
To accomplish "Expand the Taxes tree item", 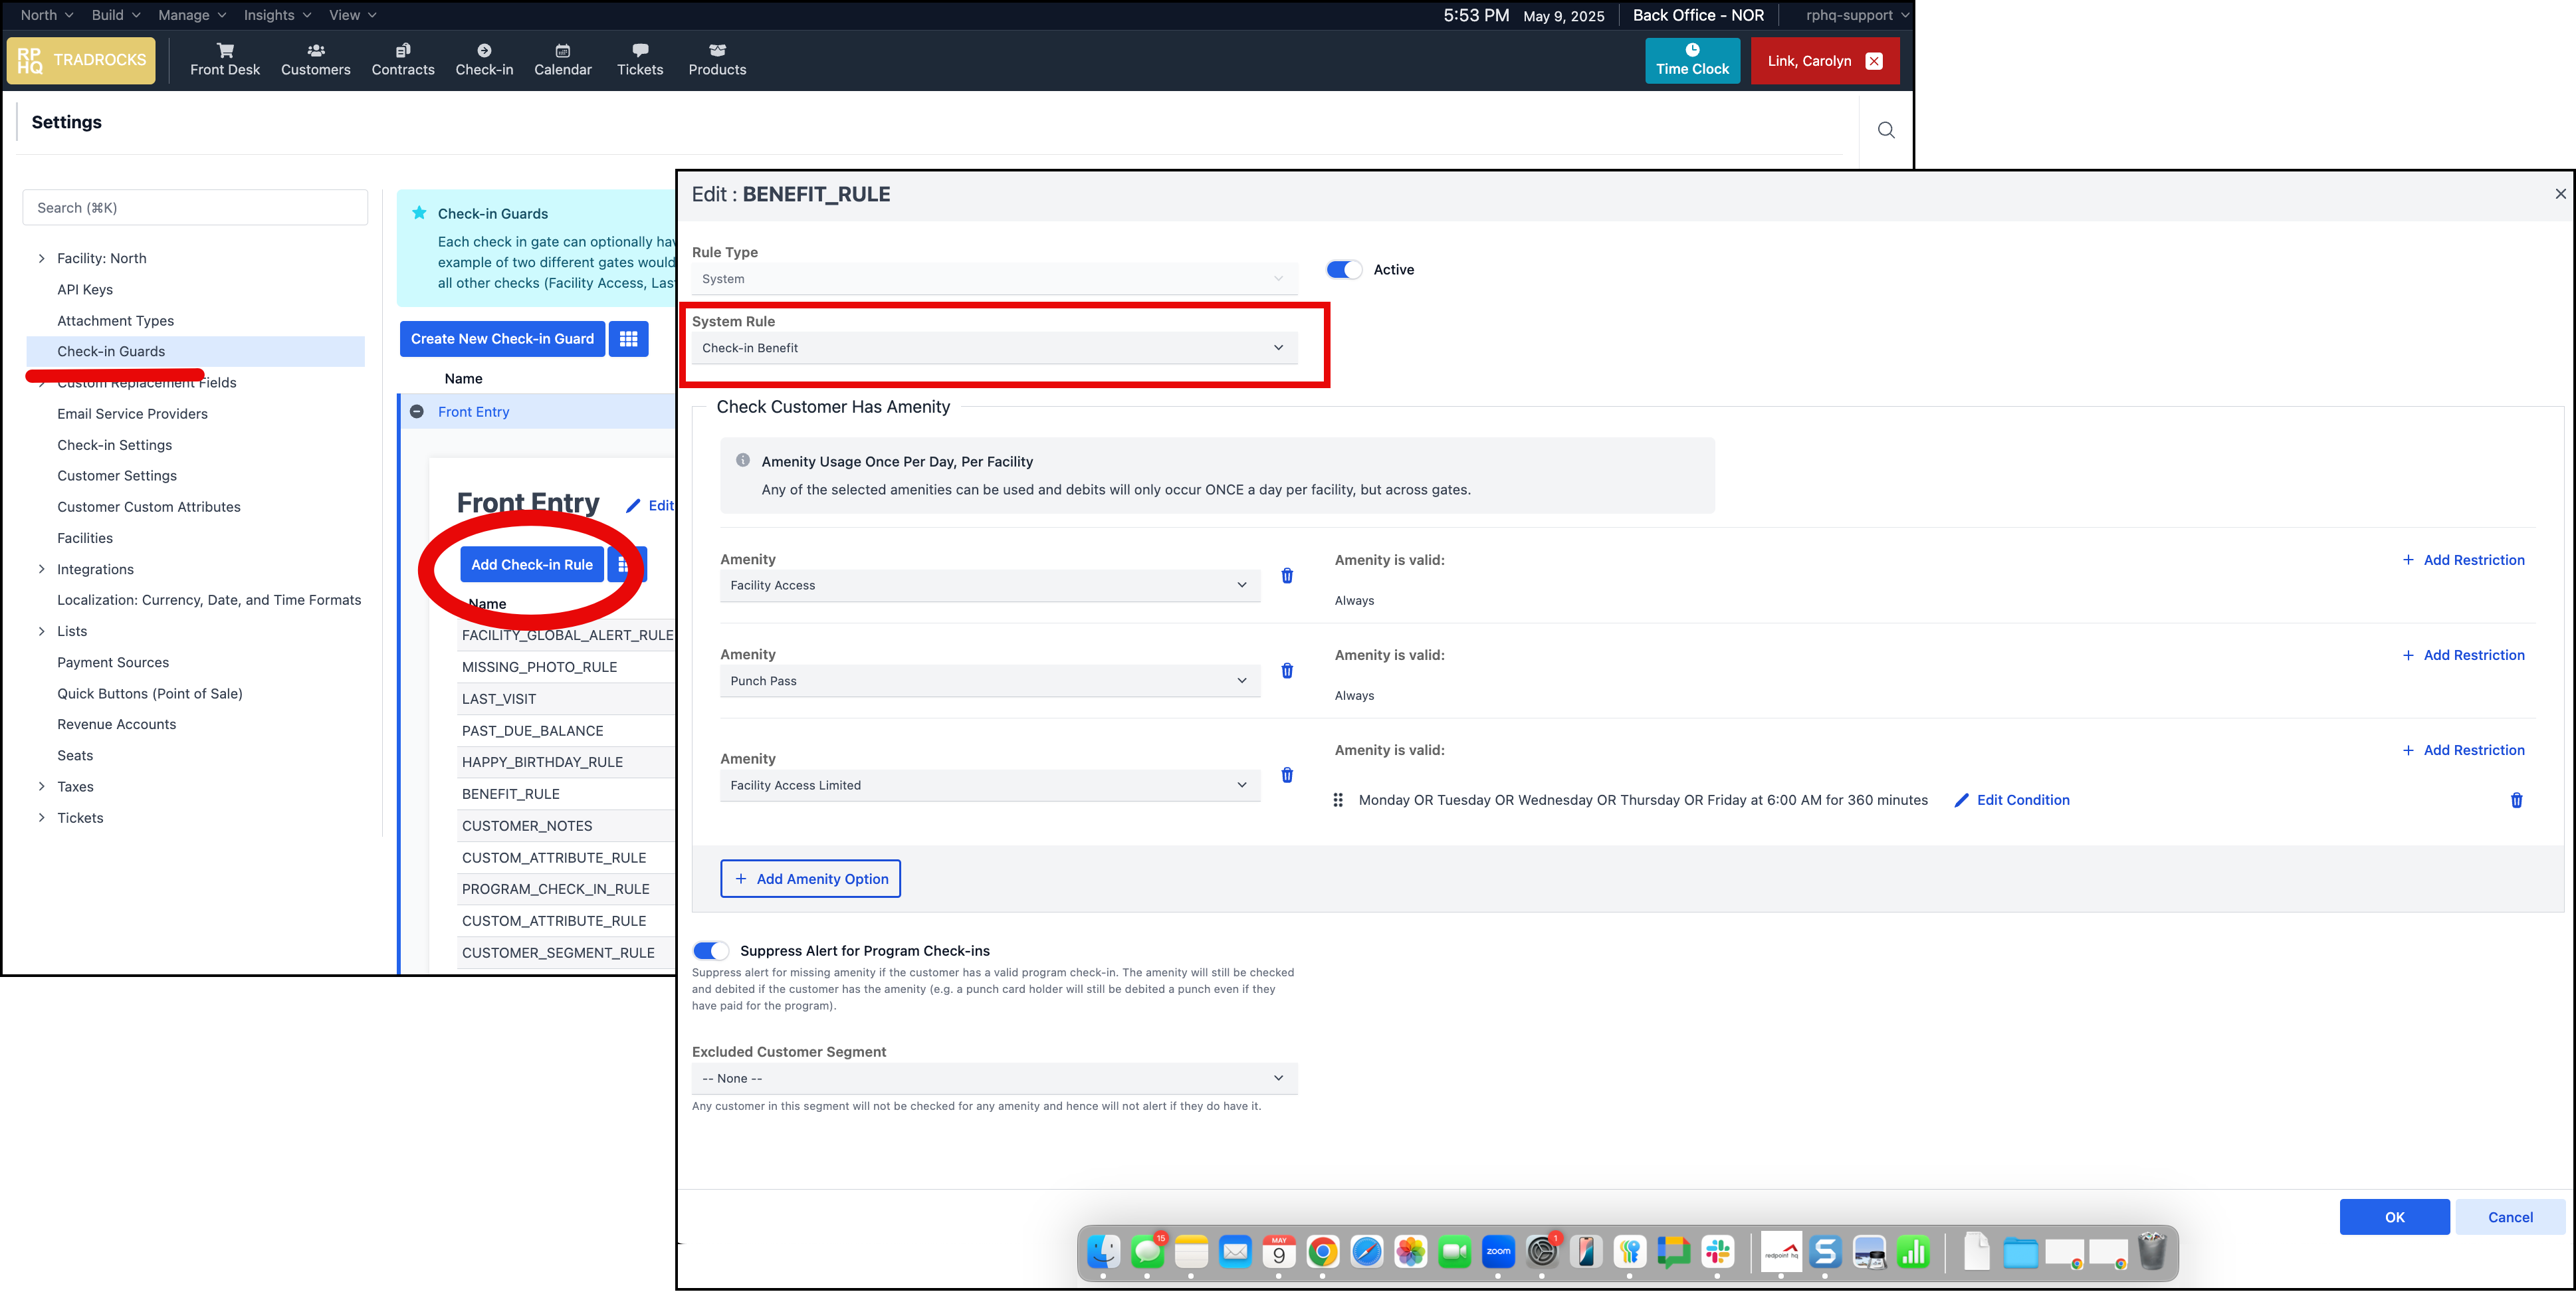I will [x=41, y=787].
